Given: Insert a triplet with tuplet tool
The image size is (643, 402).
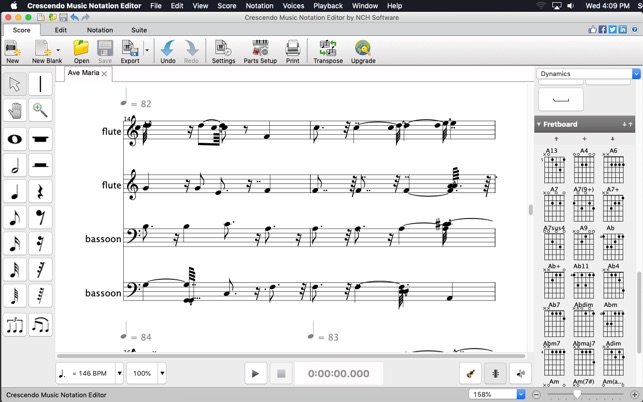Looking at the screenshot, I should [x=15, y=325].
